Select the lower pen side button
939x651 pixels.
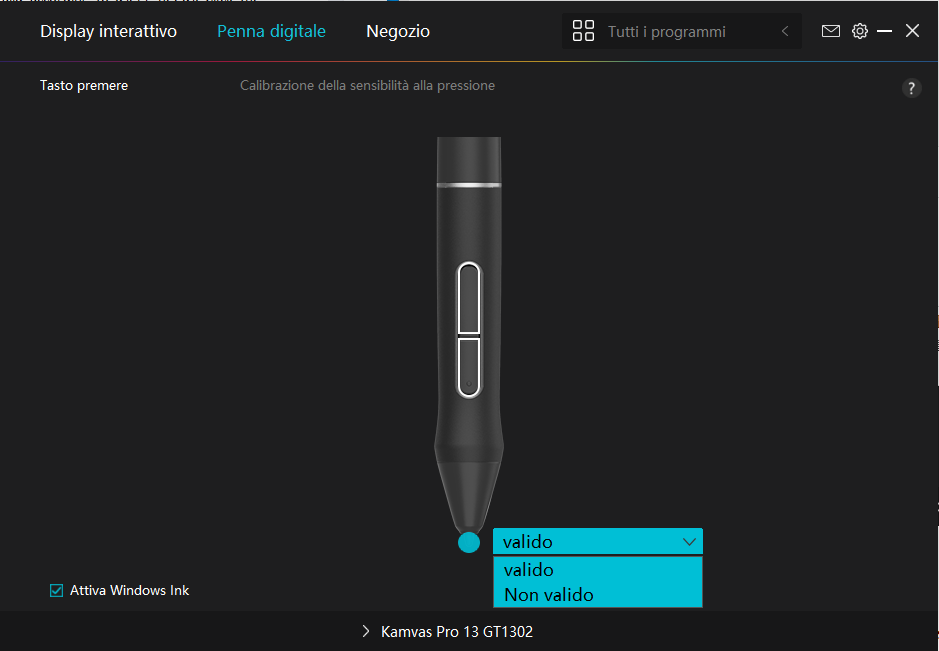469,365
